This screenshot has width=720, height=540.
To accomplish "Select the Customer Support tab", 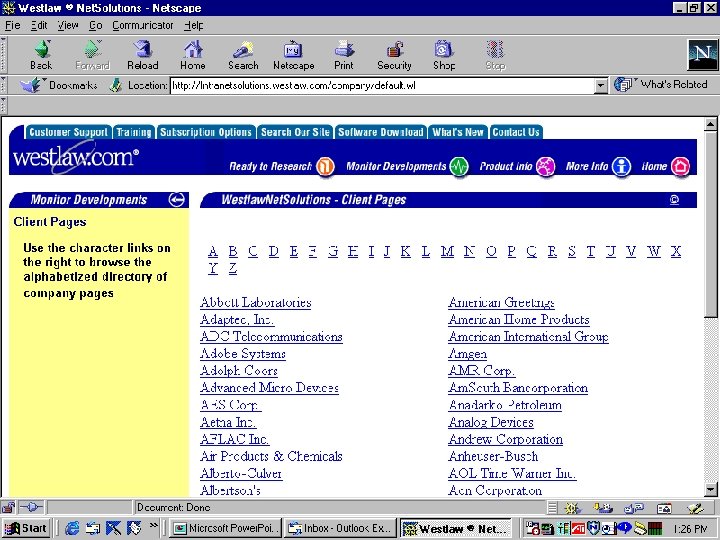I will 68,132.
